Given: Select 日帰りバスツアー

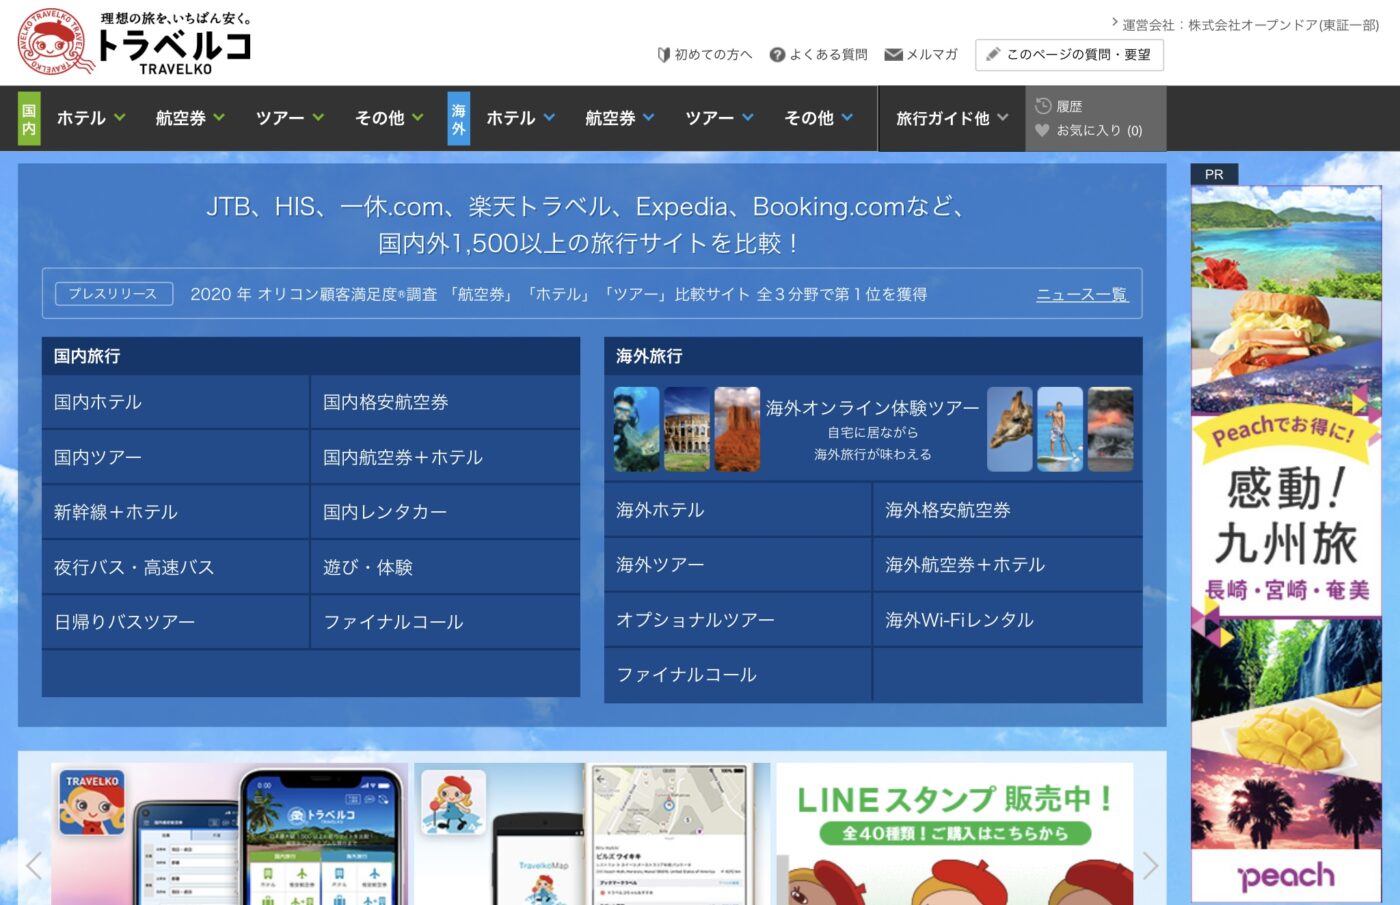Looking at the screenshot, I should [x=175, y=622].
